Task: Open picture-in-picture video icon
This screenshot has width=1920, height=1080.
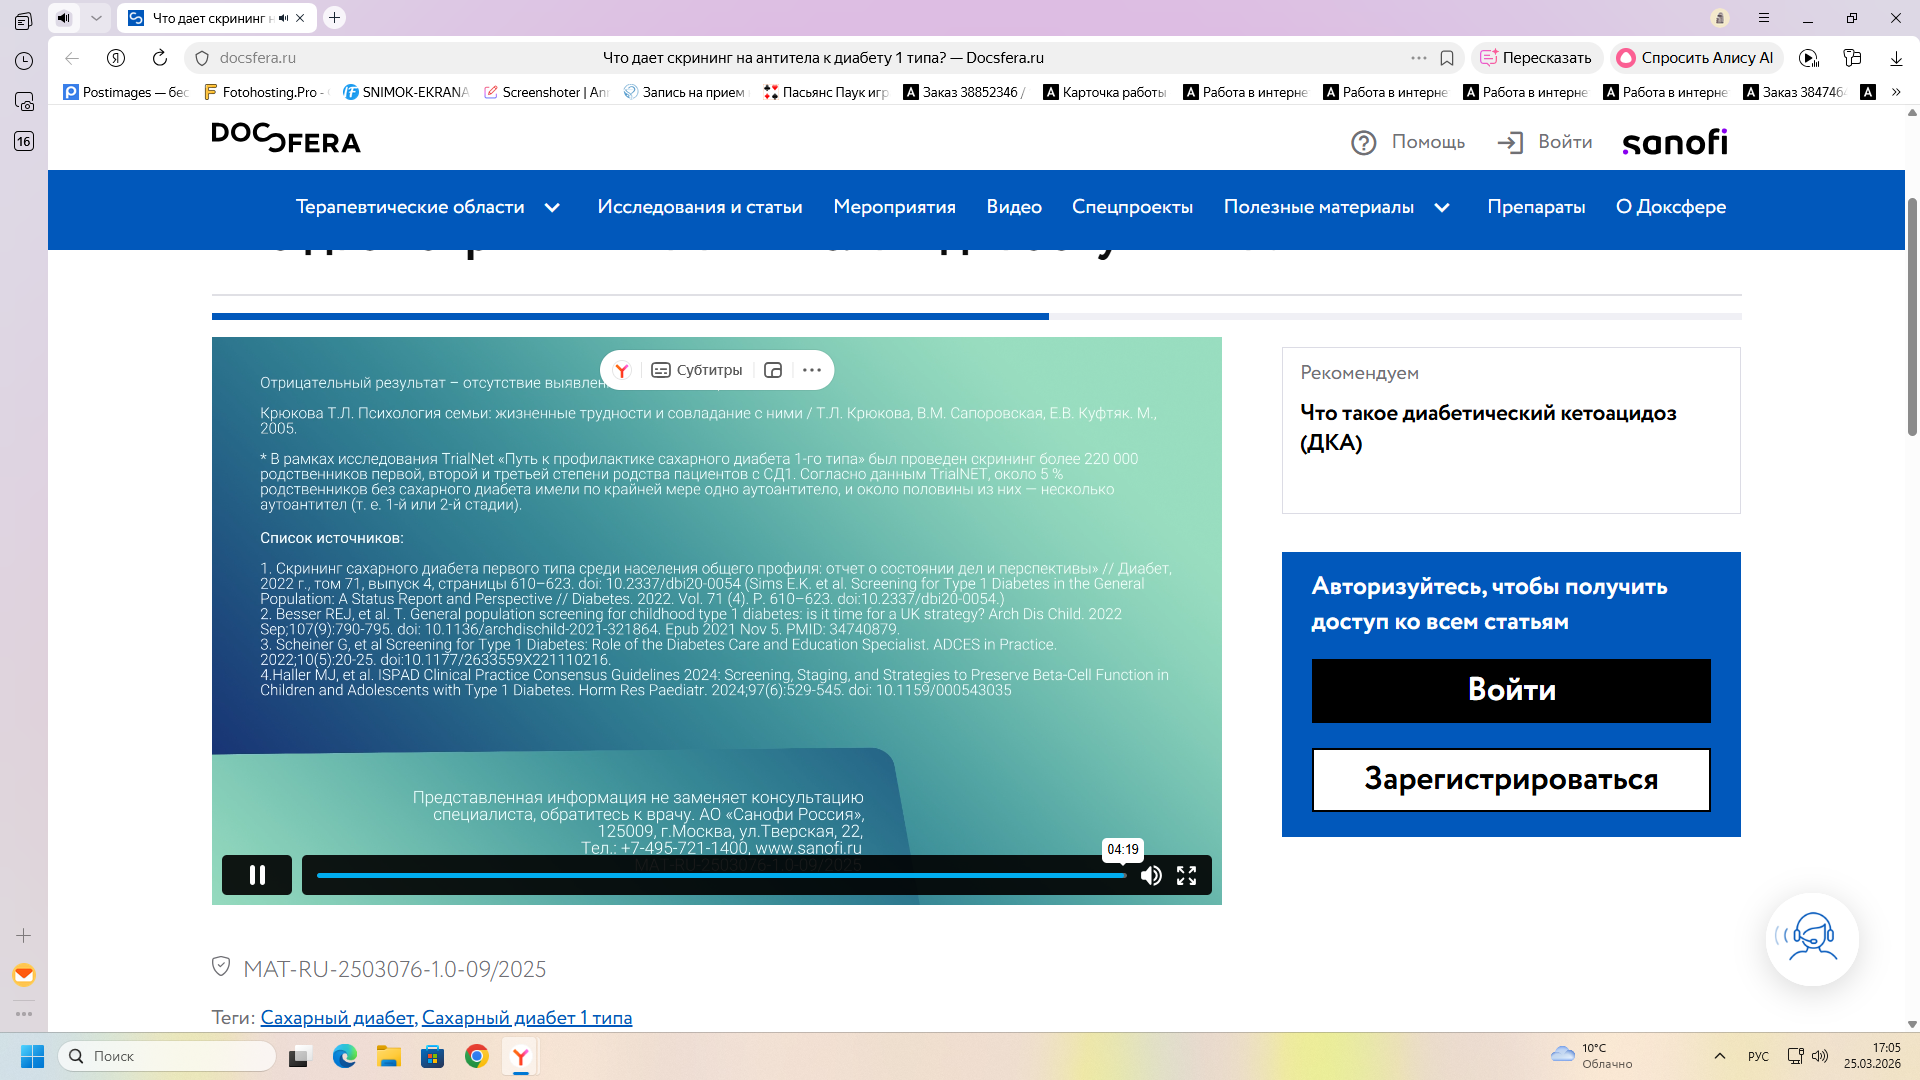Action: (x=773, y=370)
